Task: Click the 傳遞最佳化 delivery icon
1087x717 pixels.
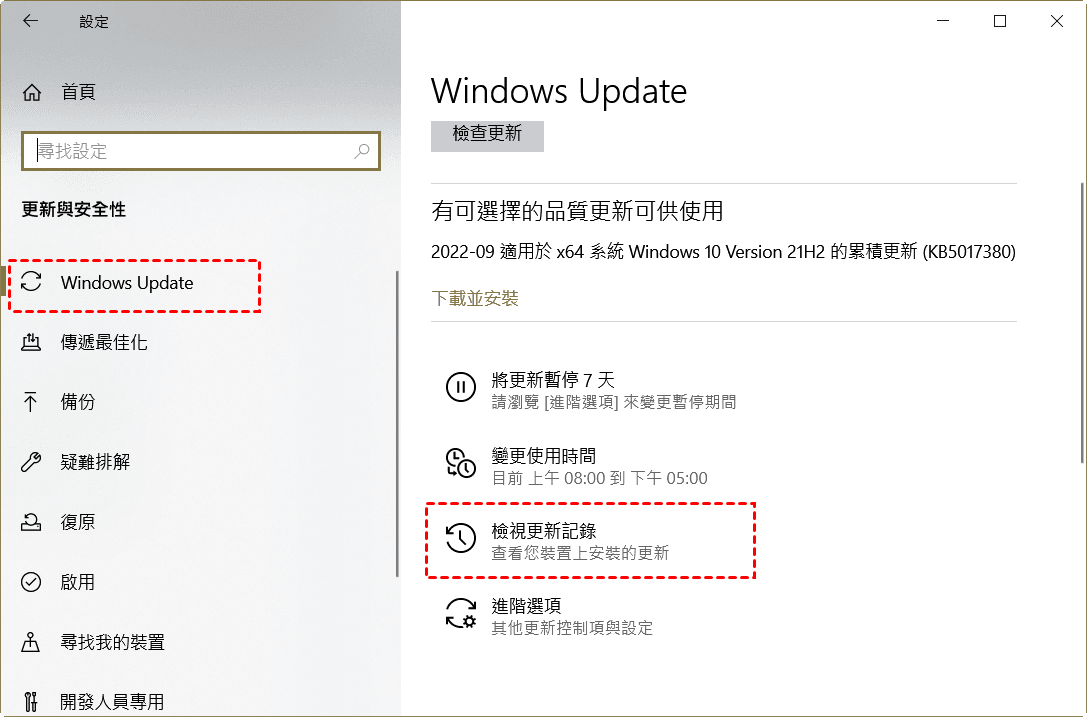Action: (x=31, y=342)
